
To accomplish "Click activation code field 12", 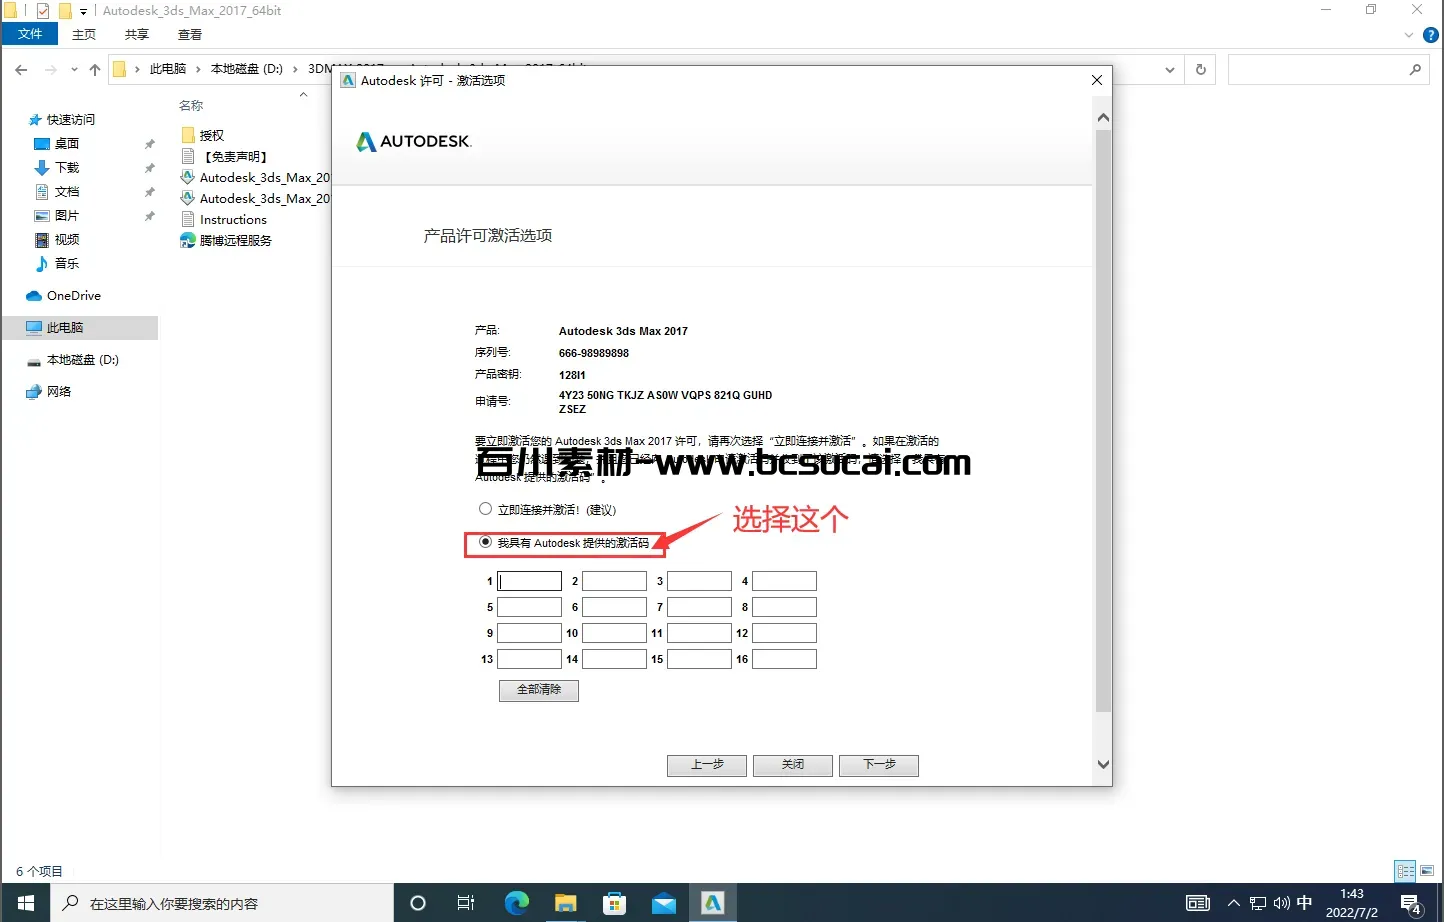I will click(784, 633).
